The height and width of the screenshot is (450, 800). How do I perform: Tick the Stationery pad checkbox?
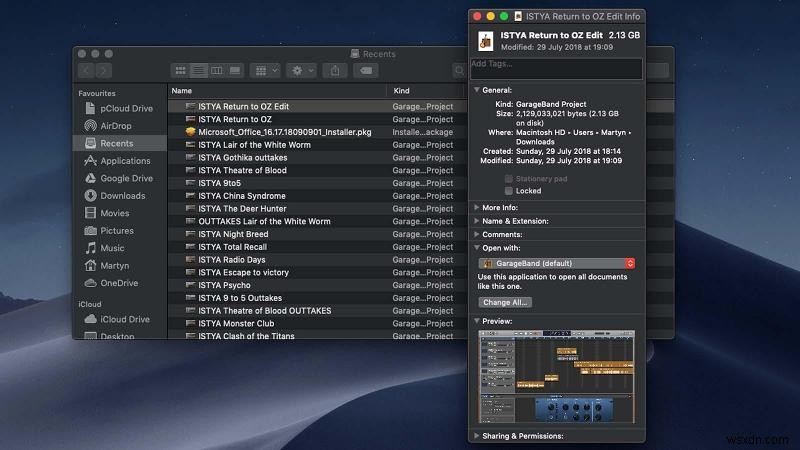click(509, 178)
